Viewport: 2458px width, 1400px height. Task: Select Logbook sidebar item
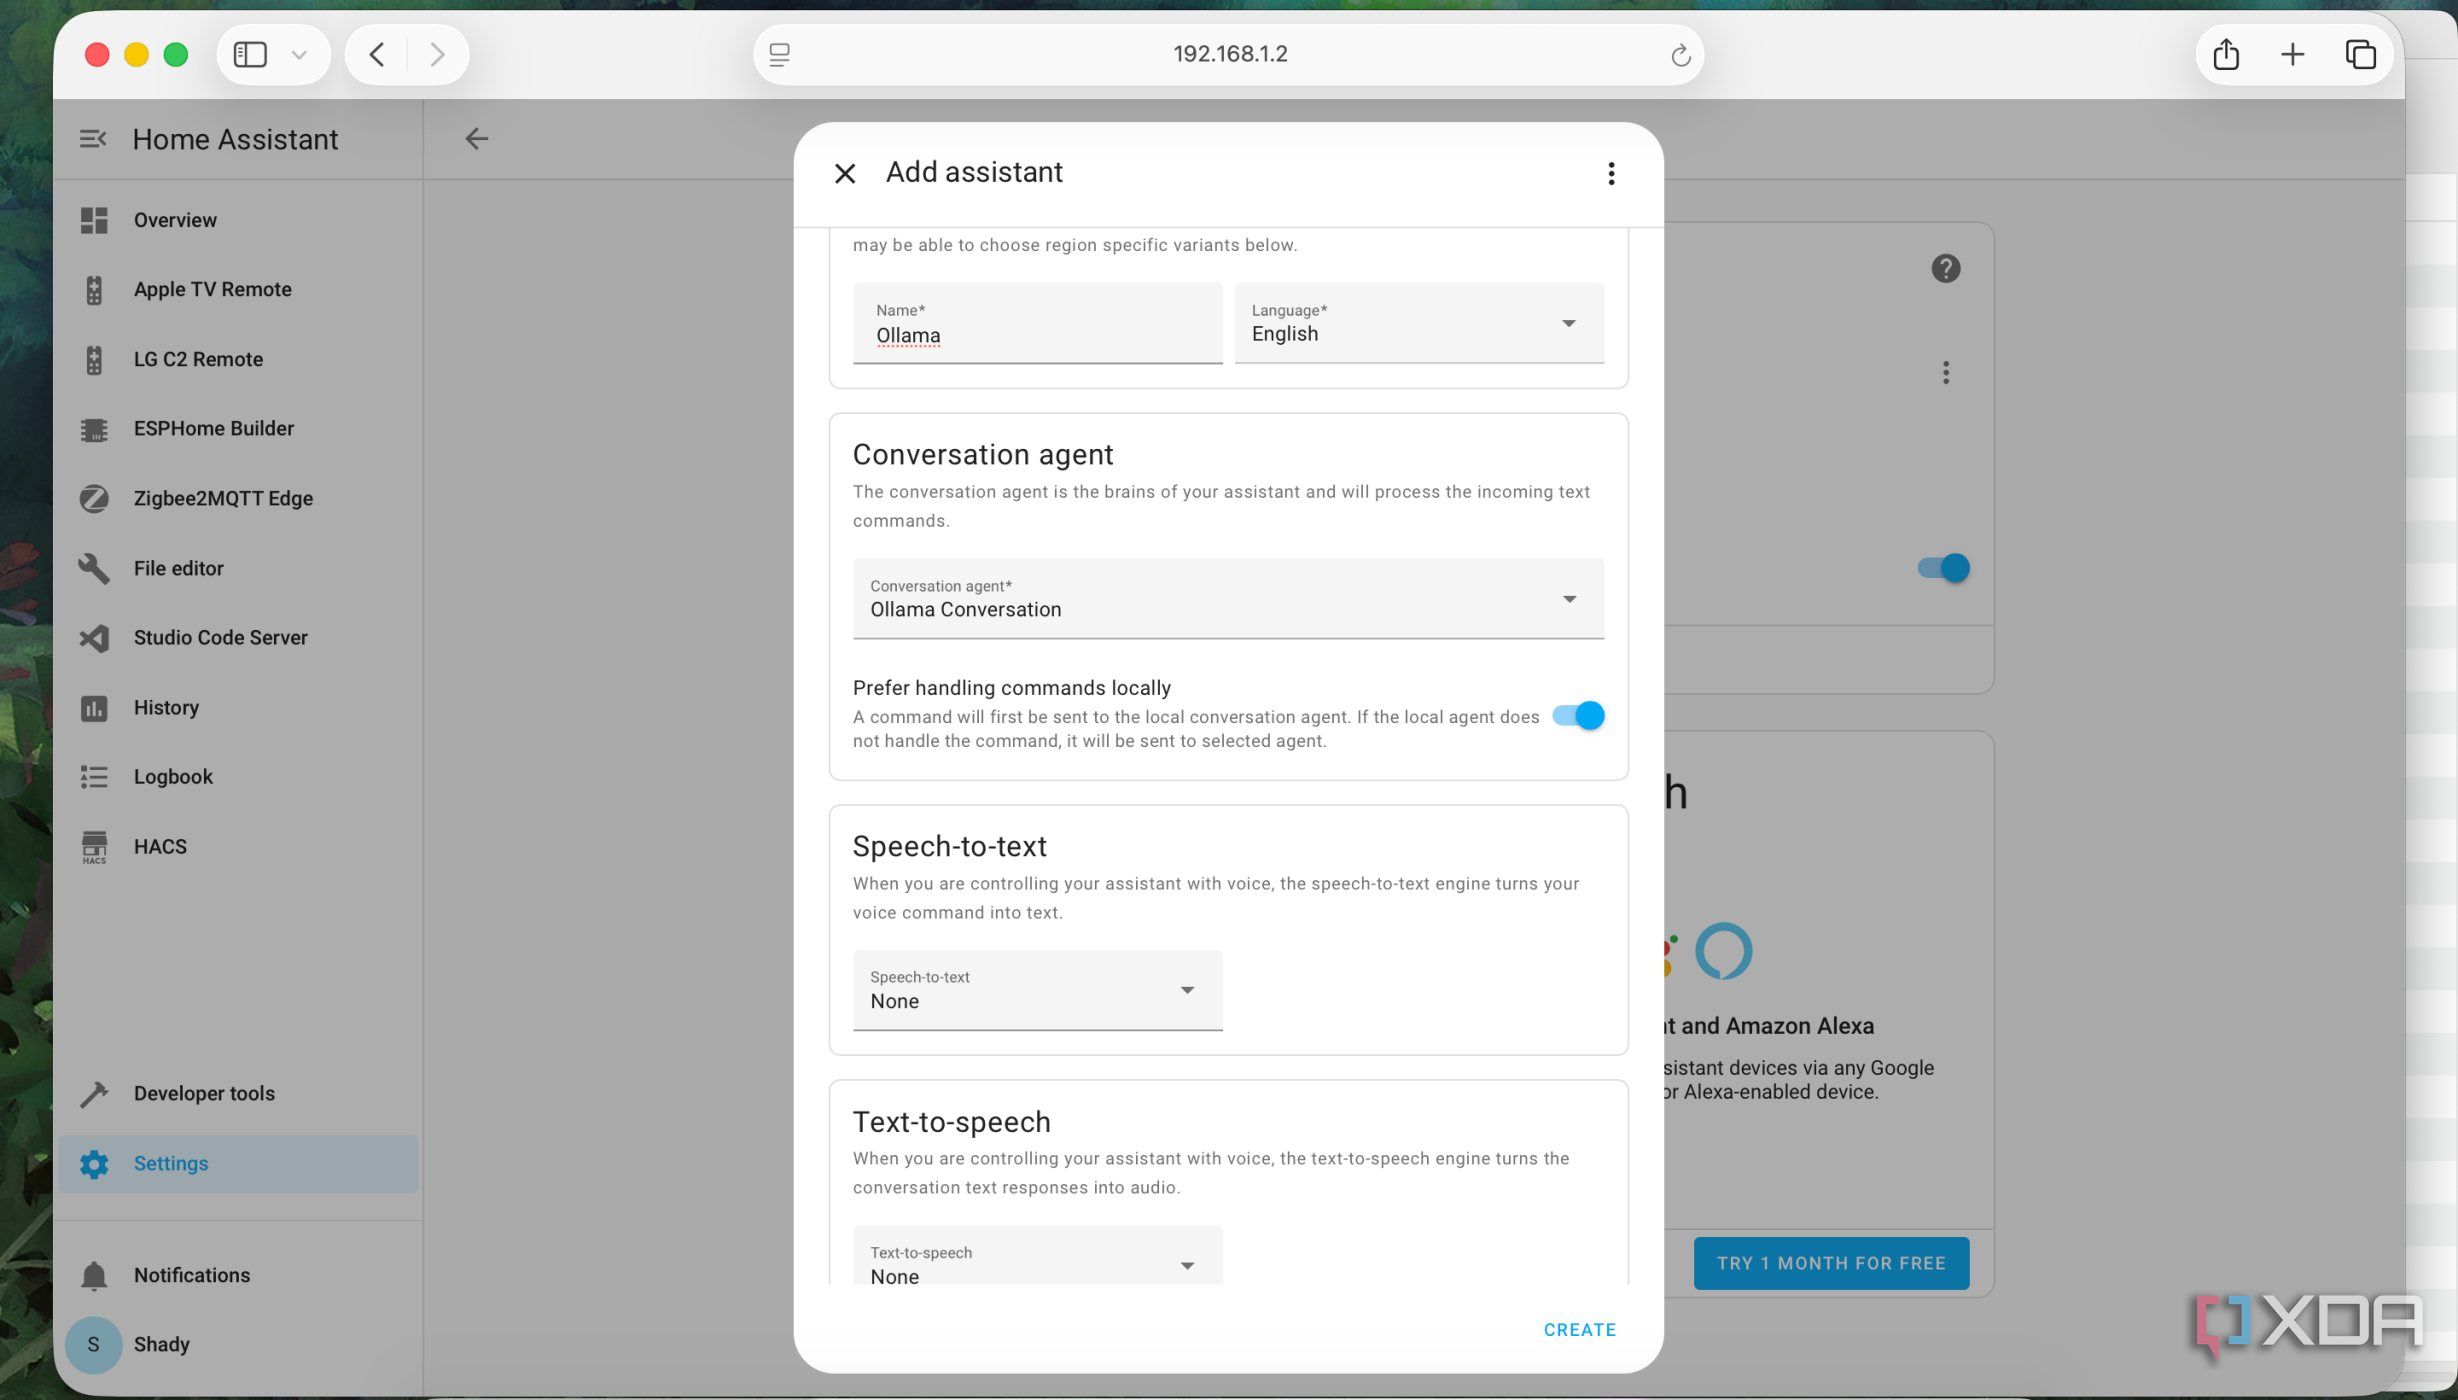(238, 777)
